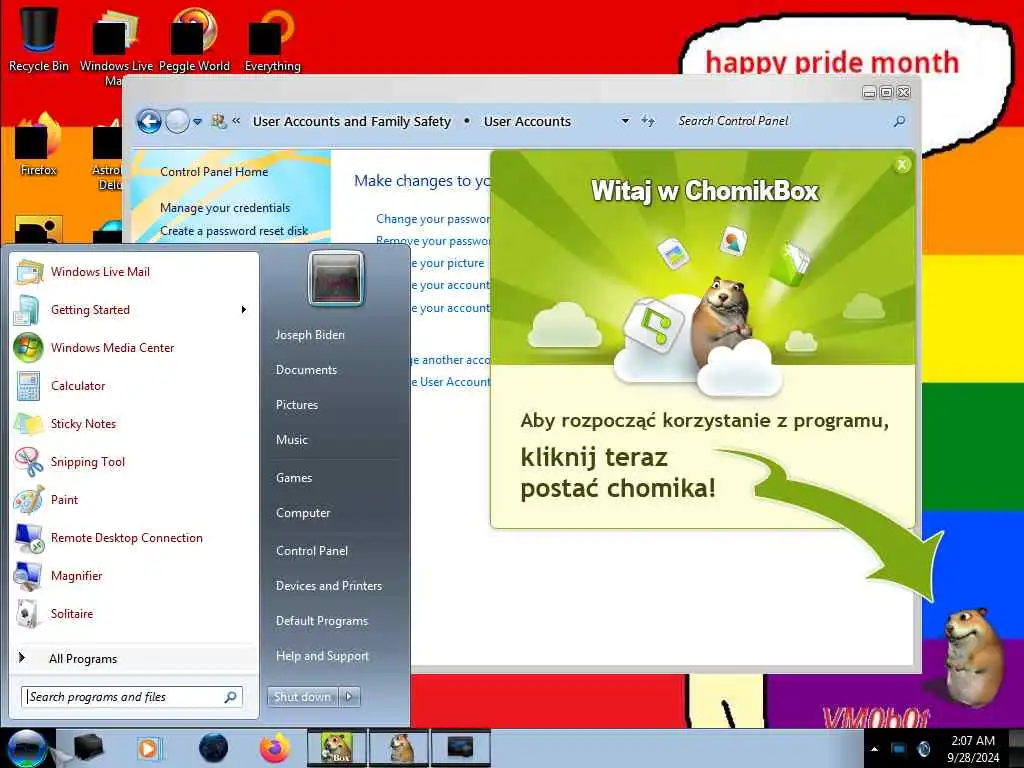1024x768 pixels.
Task: Open Windows Media Center
Action: tap(134, 347)
